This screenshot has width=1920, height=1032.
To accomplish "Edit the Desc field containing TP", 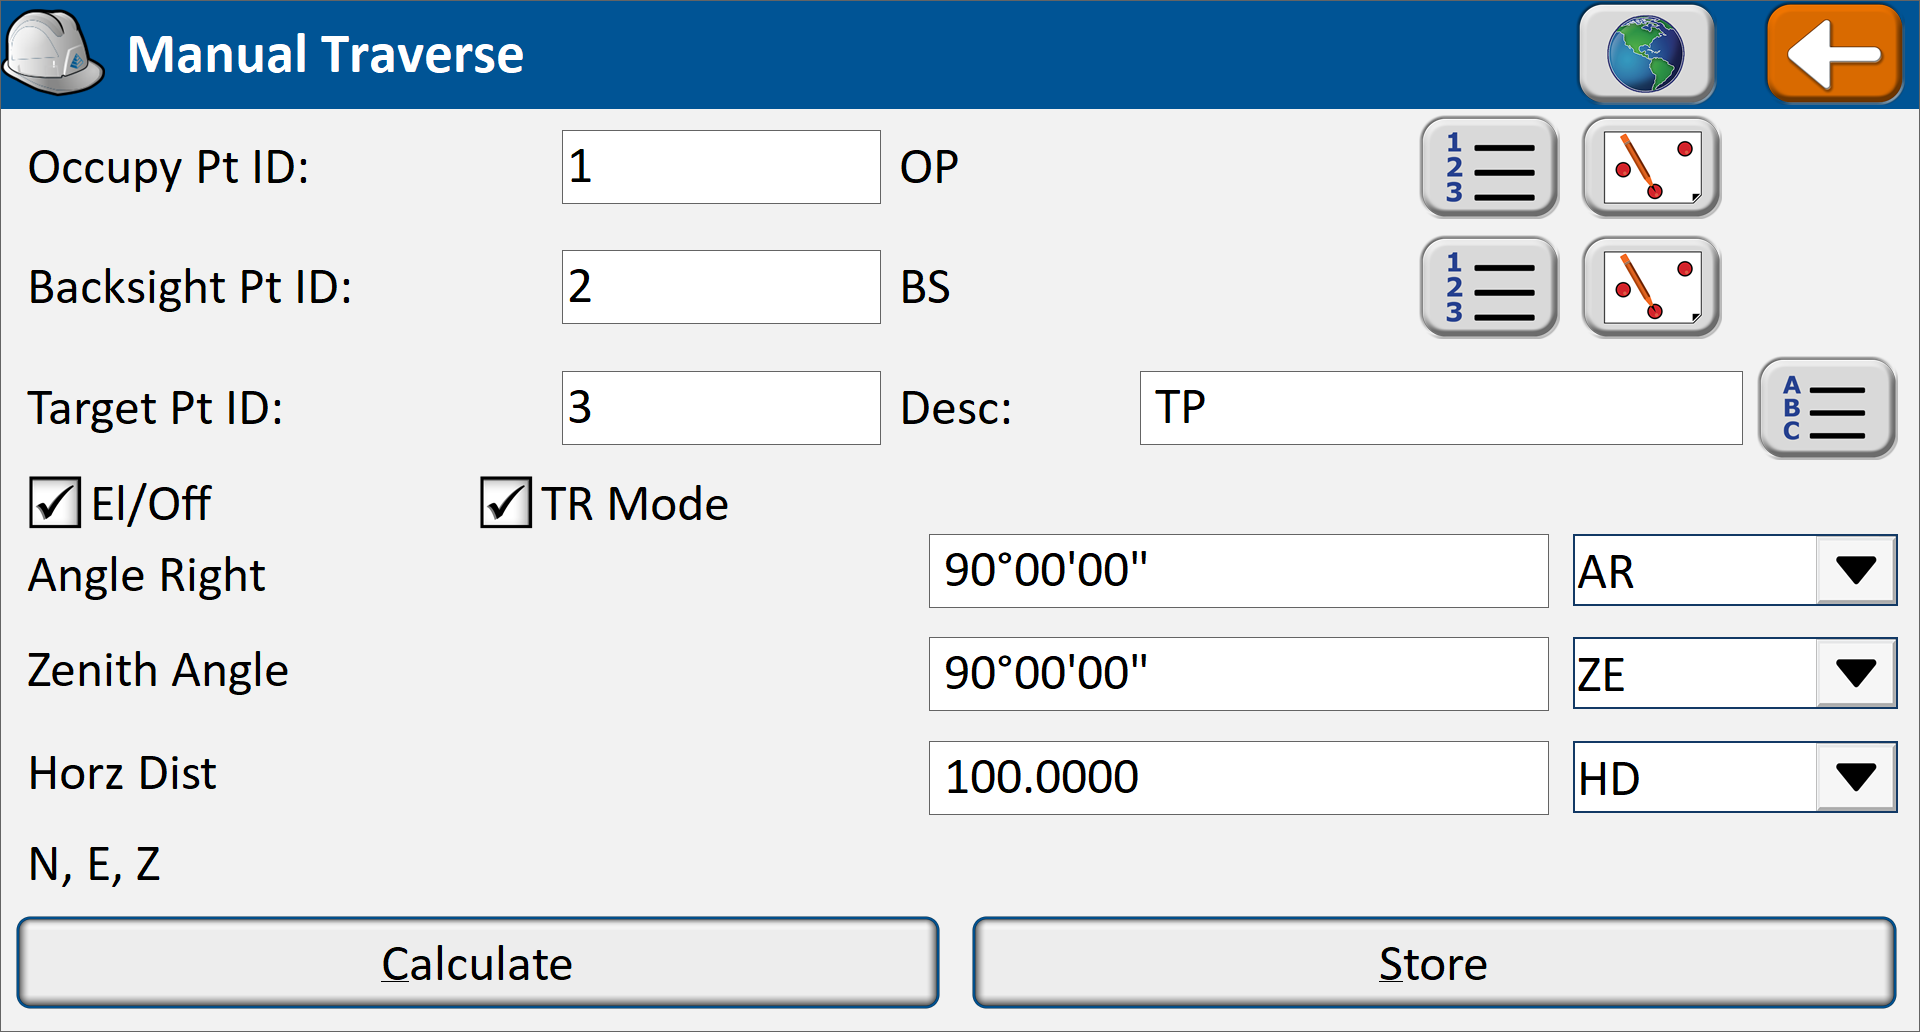I will (x=1441, y=408).
